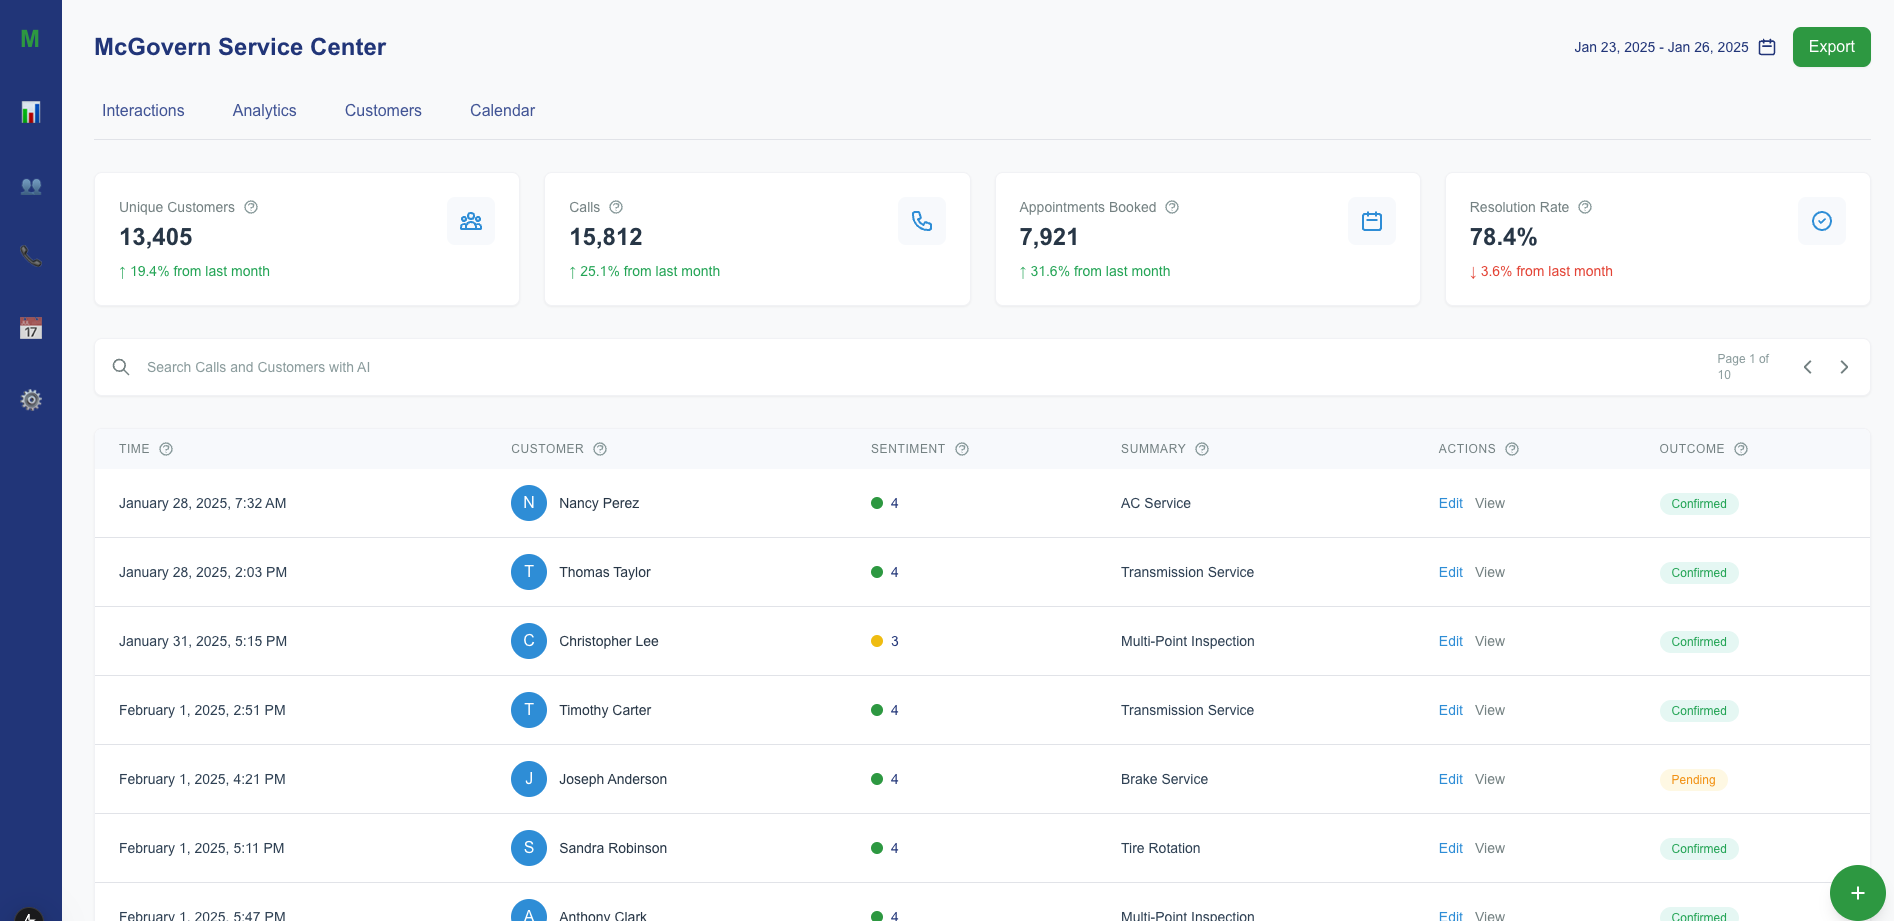View Sandra Robinson's Tire Rotation call
Image resolution: width=1894 pixels, height=921 pixels.
pyautogui.click(x=1489, y=848)
